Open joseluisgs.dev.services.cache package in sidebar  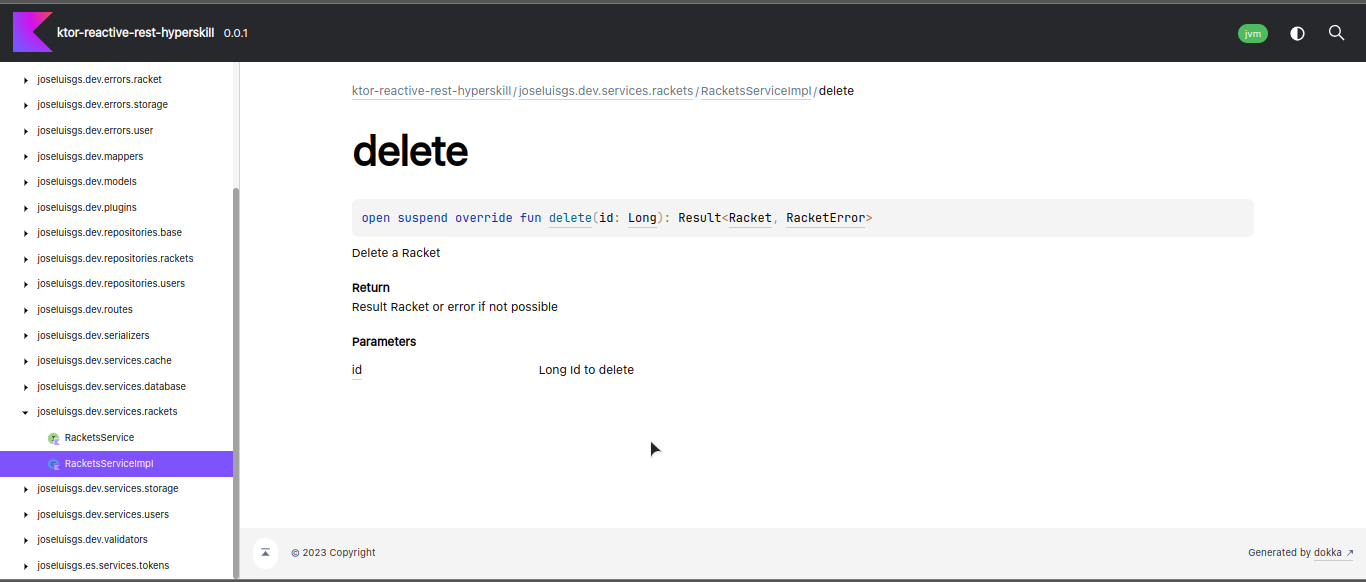pos(104,361)
